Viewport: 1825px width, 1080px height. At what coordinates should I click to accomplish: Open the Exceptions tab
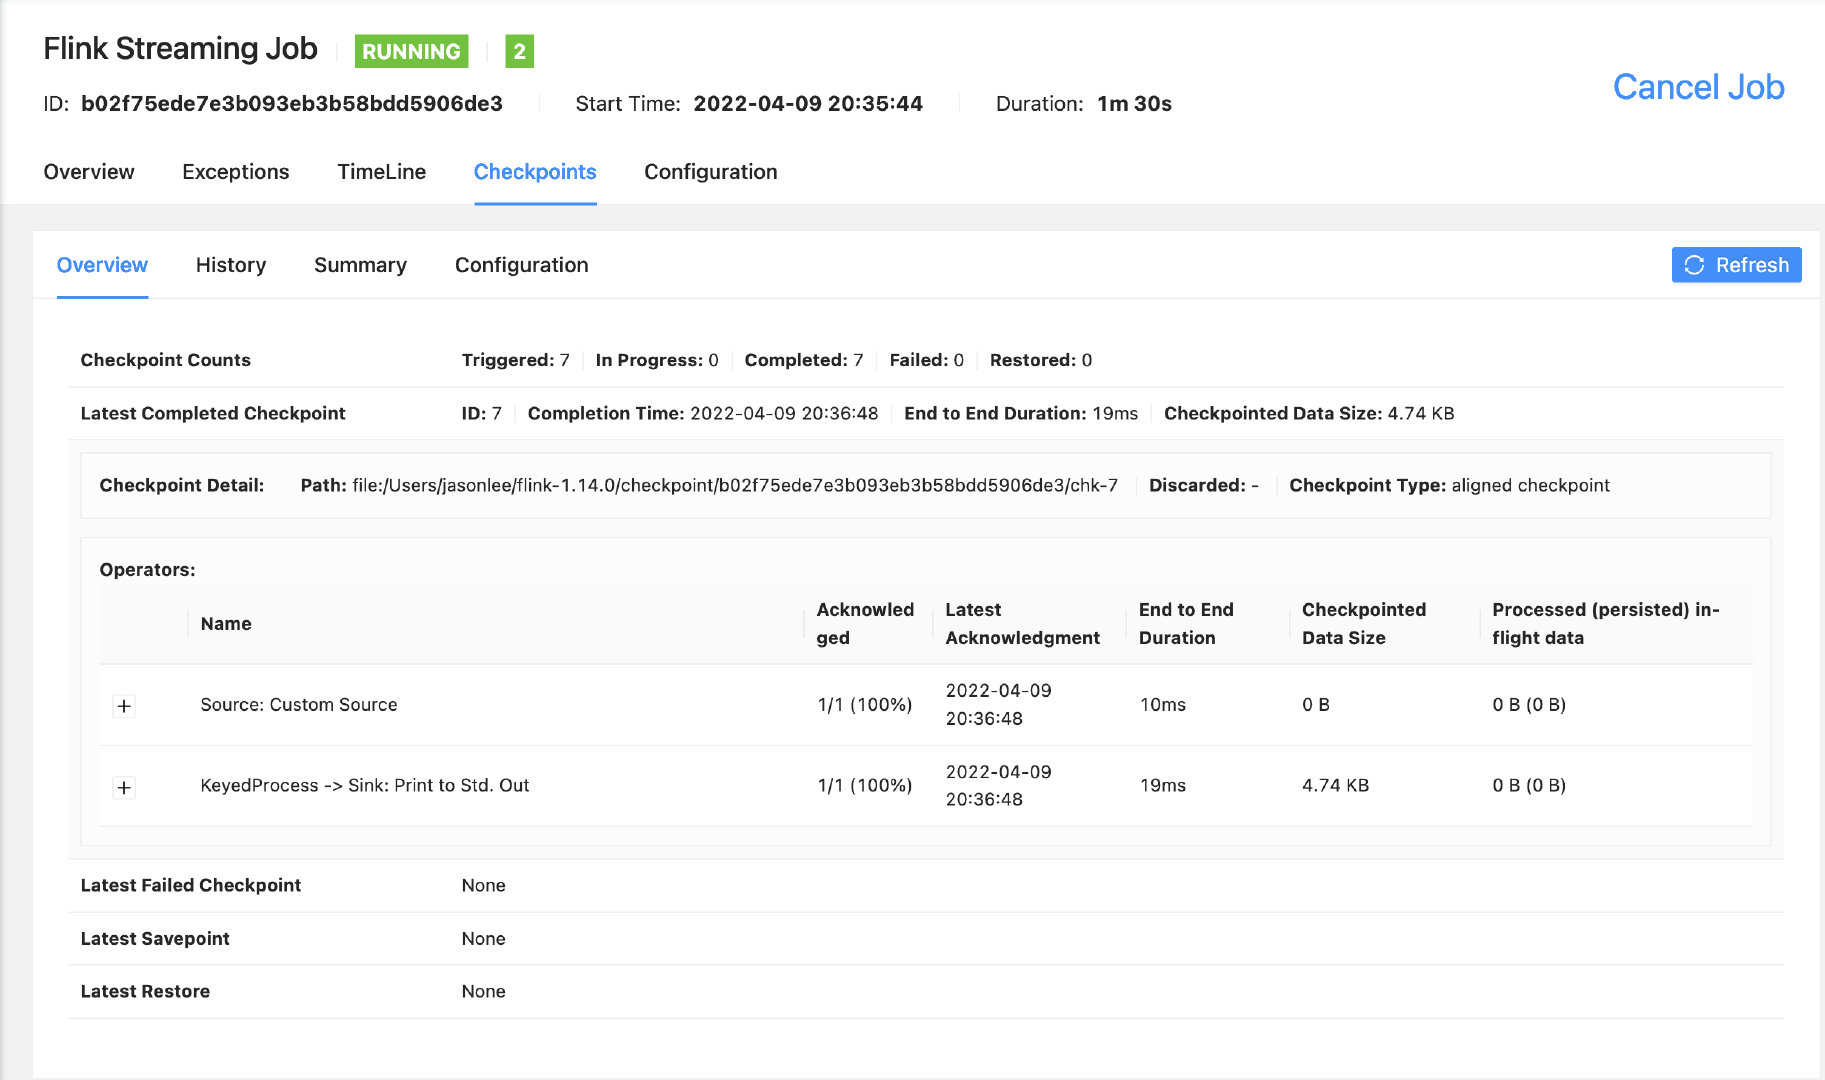tap(236, 172)
